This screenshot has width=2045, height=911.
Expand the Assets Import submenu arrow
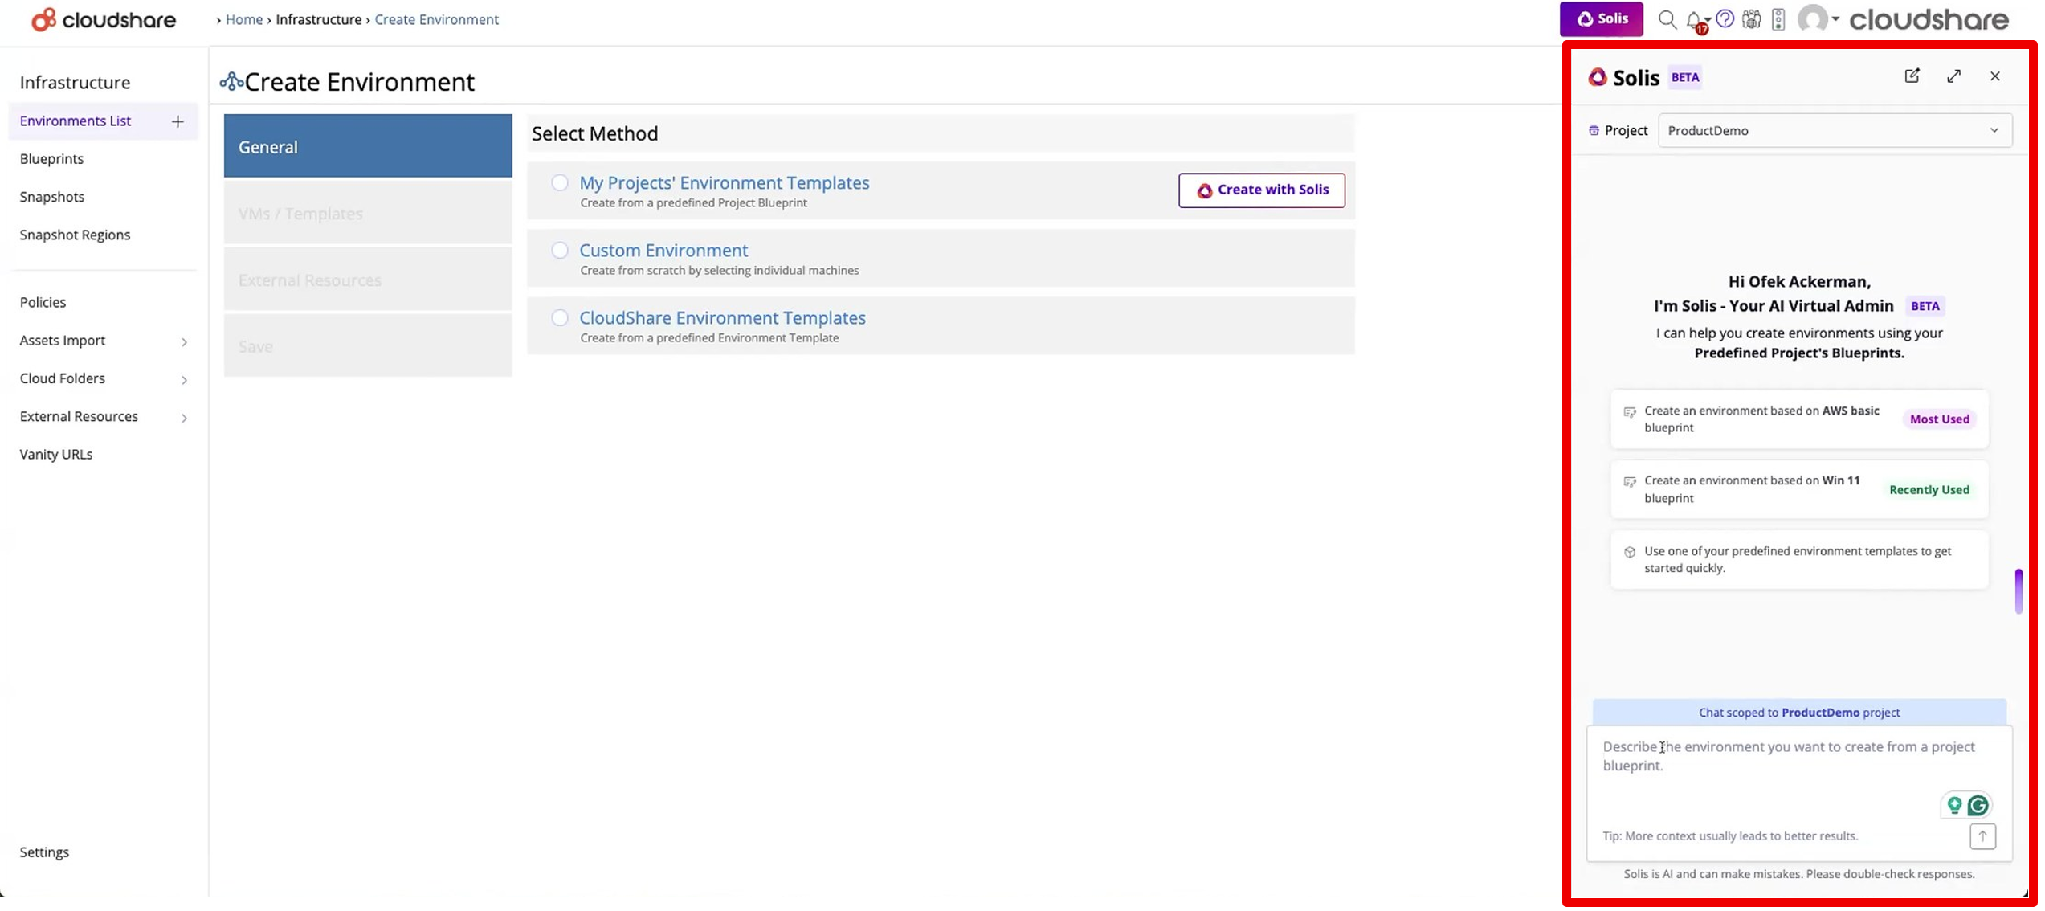(x=184, y=342)
